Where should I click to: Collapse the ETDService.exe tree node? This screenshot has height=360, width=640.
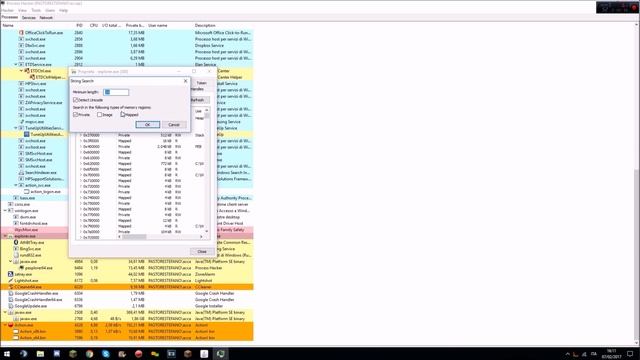[x=16, y=64]
